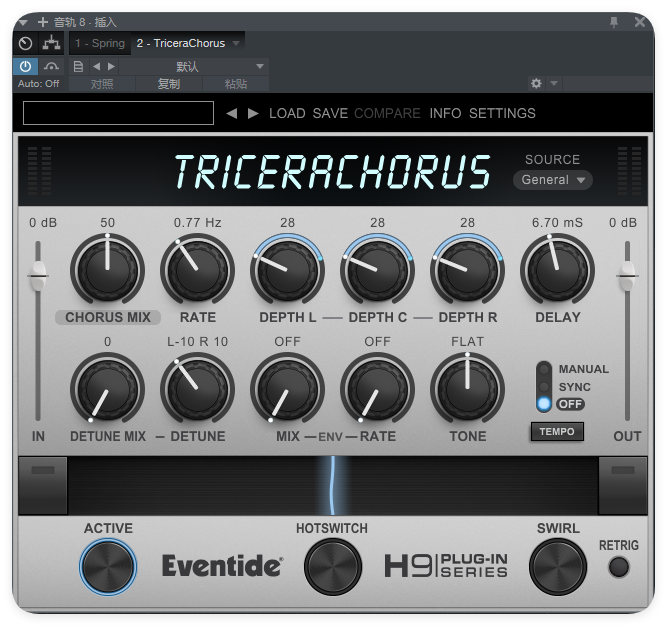Image resolution: width=667 pixels, height=626 pixels.
Task: Open the routing icon in the plugin header
Action: [x=51, y=43]
